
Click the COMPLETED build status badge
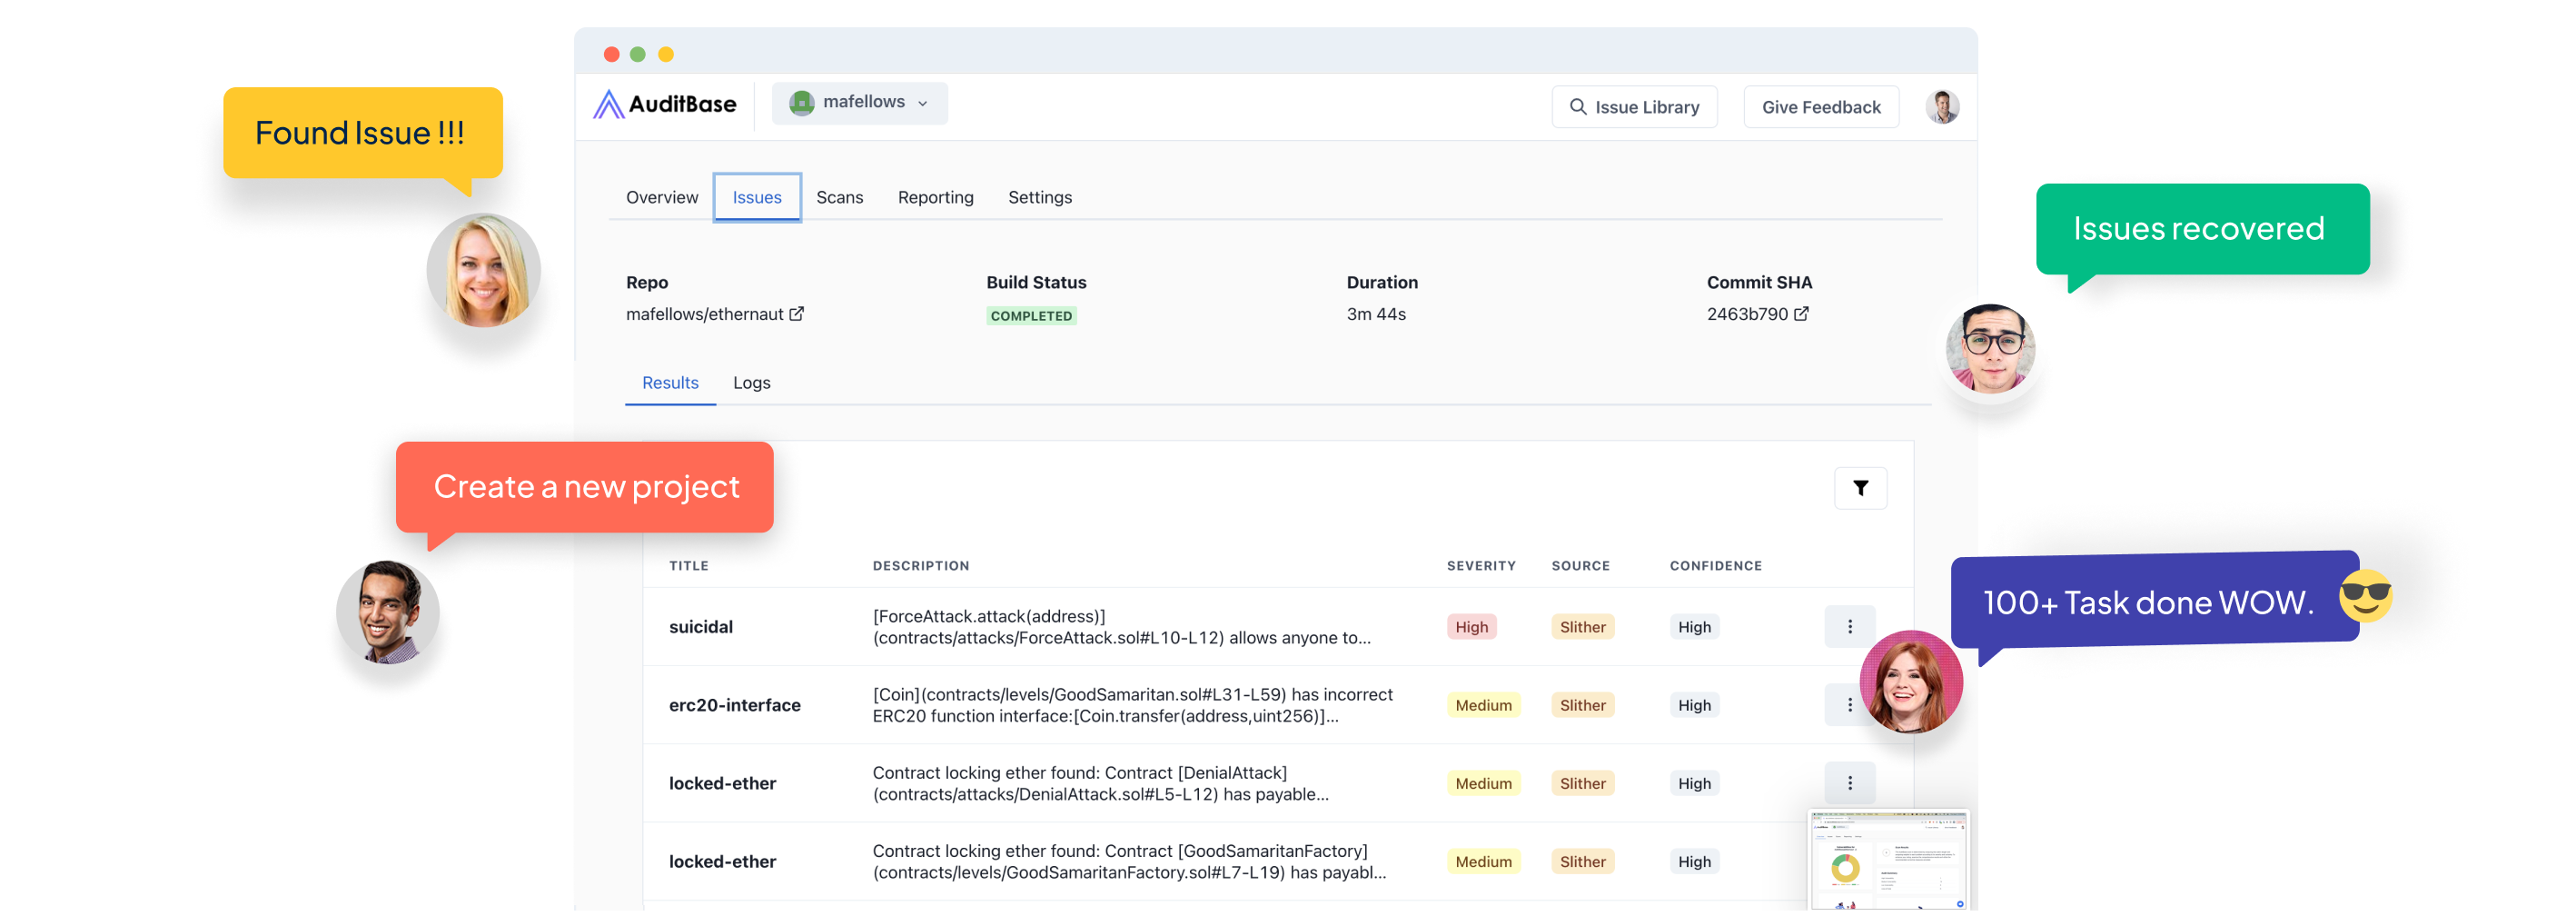coord(1031,315)
